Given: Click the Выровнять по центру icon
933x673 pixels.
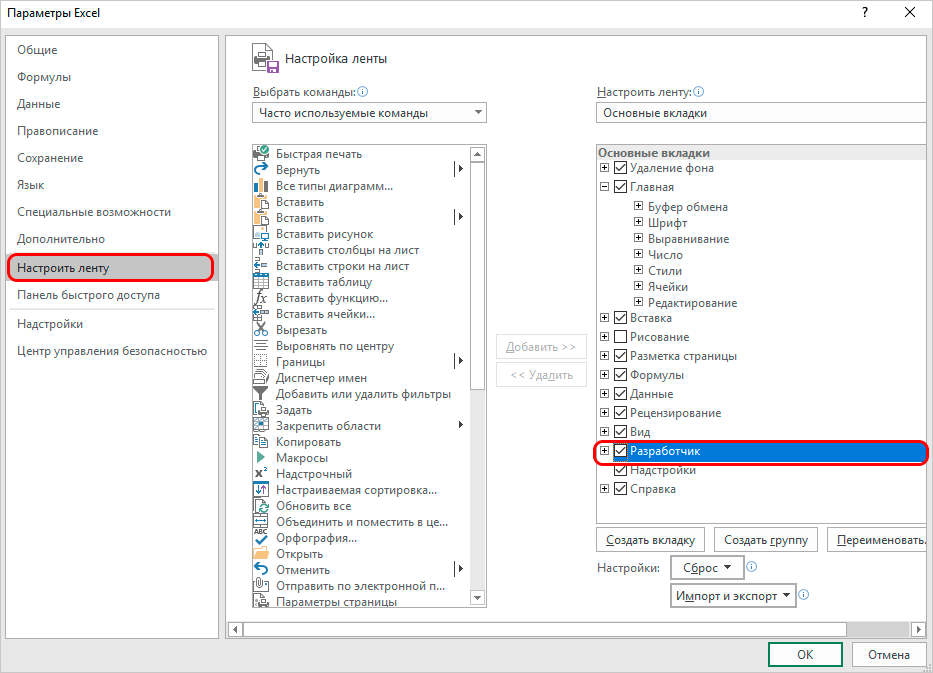Looking at the screenshot, I should click(261, 346).
